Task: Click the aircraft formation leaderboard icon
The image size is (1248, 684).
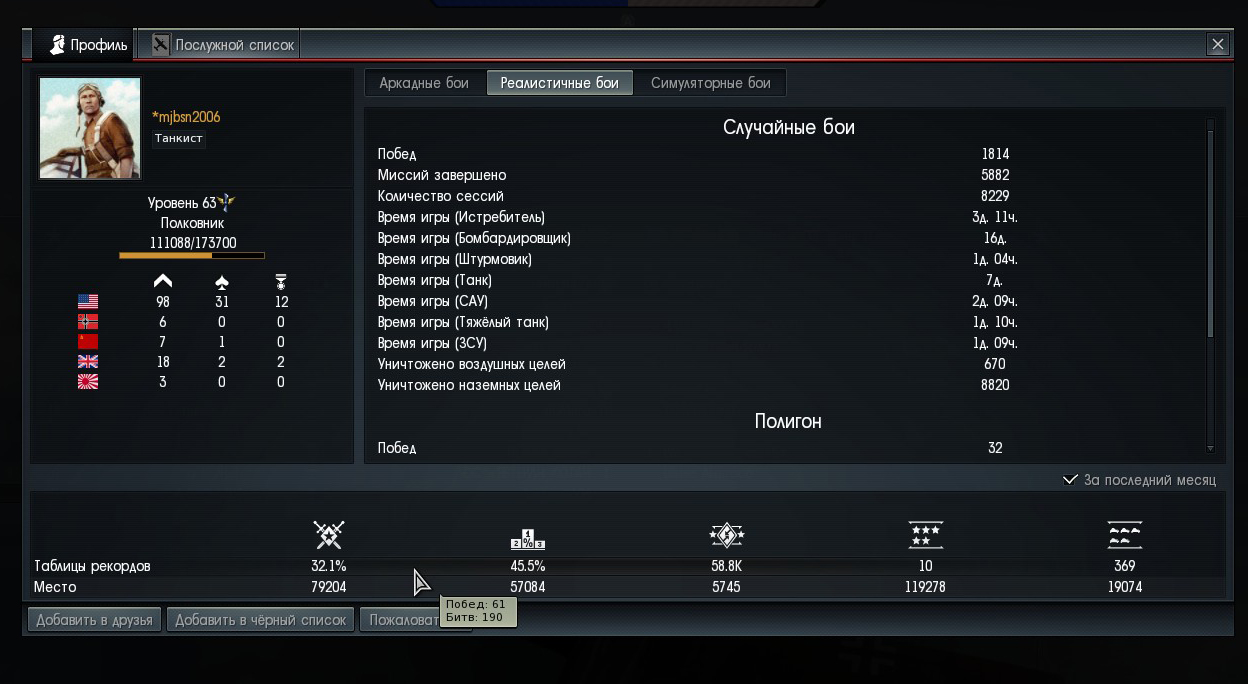Action: (1124, 535)
